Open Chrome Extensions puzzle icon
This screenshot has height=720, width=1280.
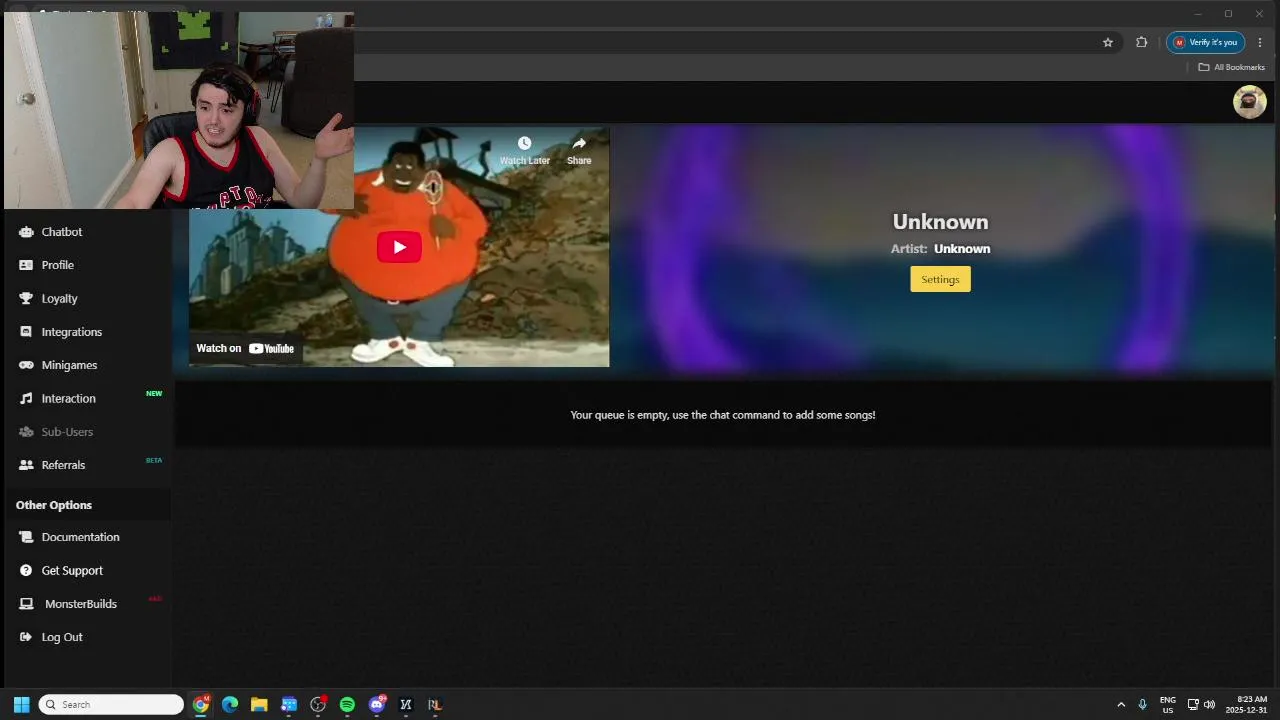click(x=1141, y=42)
